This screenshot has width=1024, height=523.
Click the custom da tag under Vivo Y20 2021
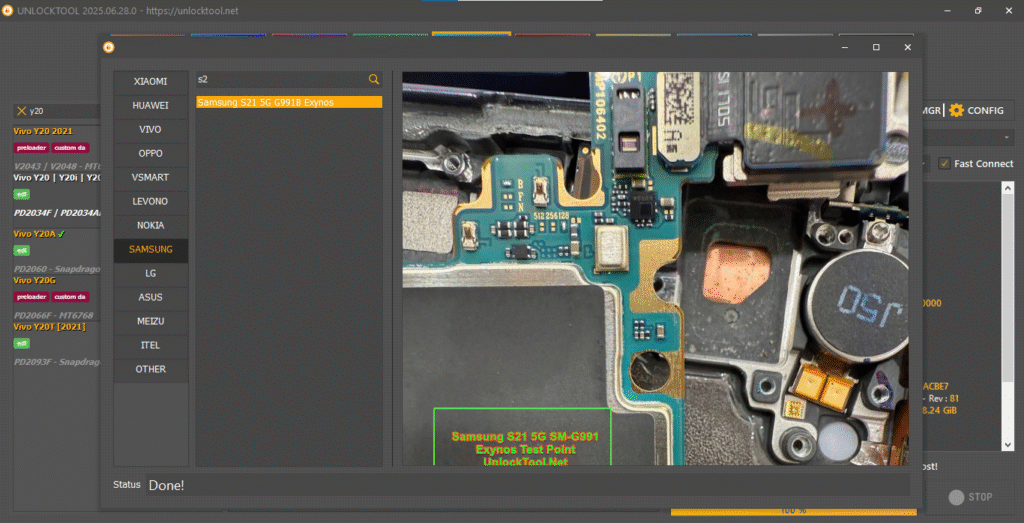click(x=70, y=148)
